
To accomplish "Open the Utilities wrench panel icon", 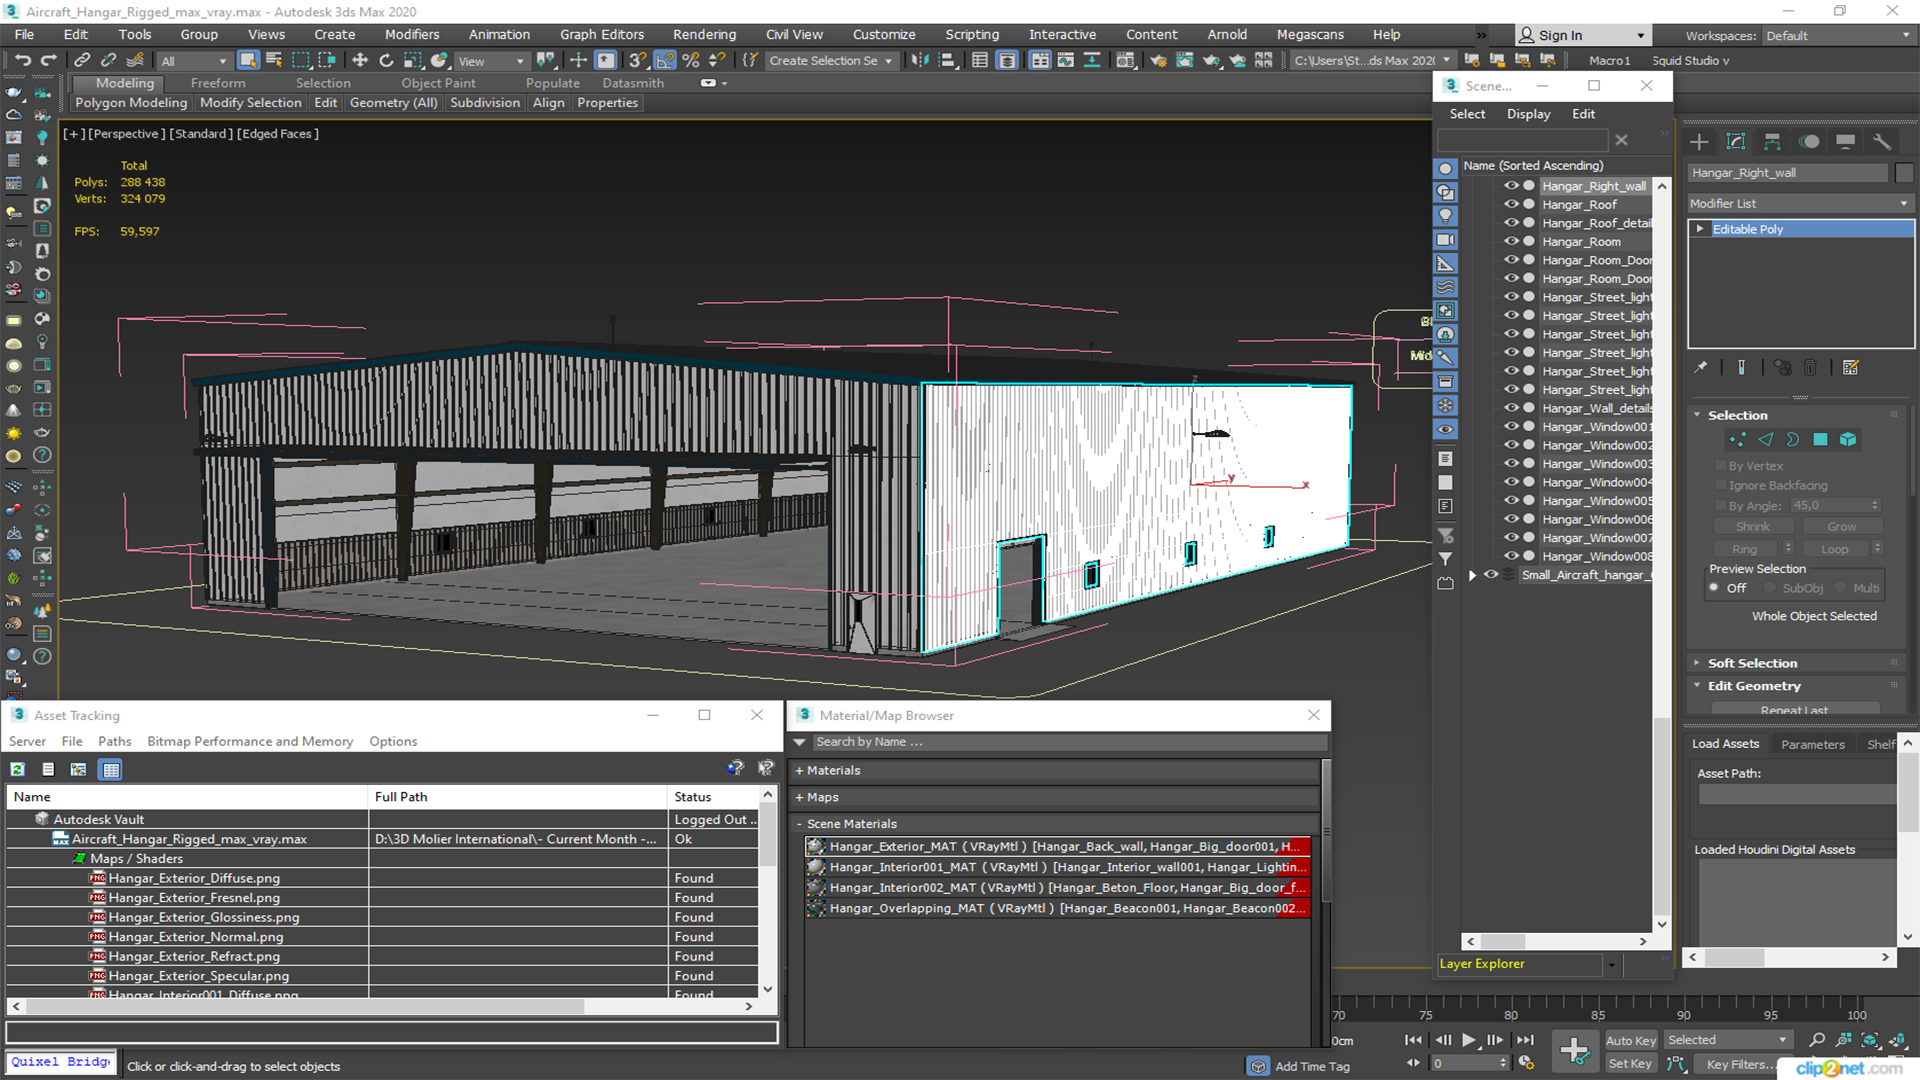I will pyautogui.click(x=1882, y=142).
